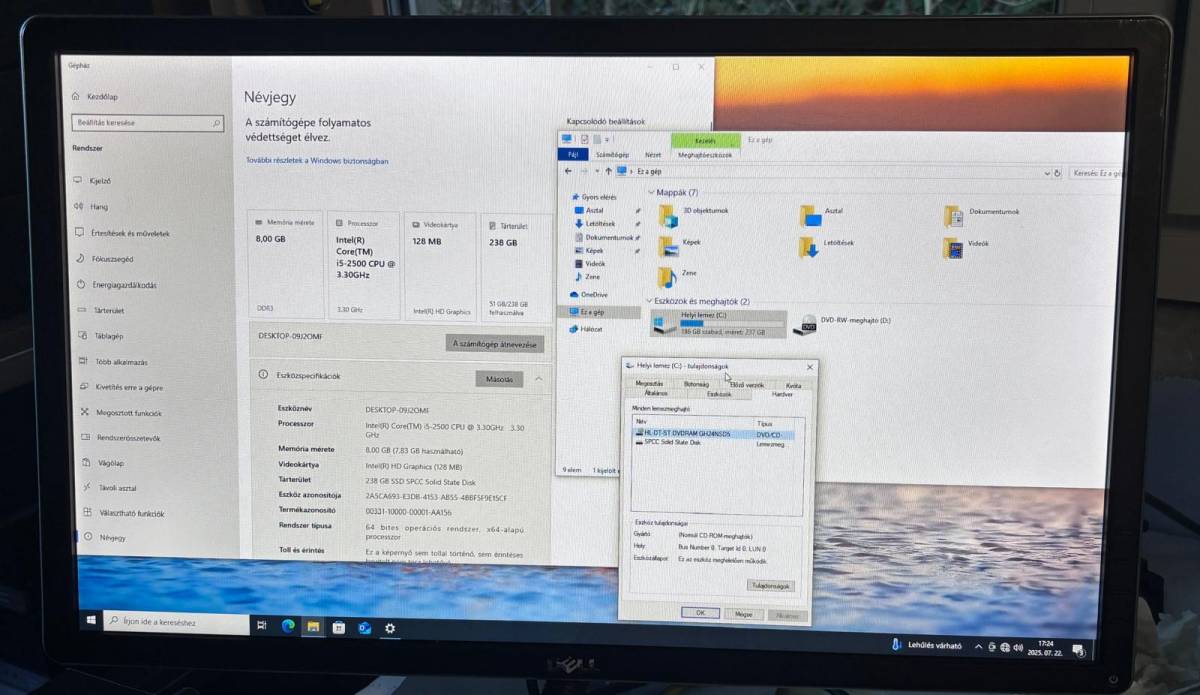Viewport: 1200px width, 695px height.
Task: Select the Dokumentumok folder in Mappák
Action: click(x=982, y=215)
